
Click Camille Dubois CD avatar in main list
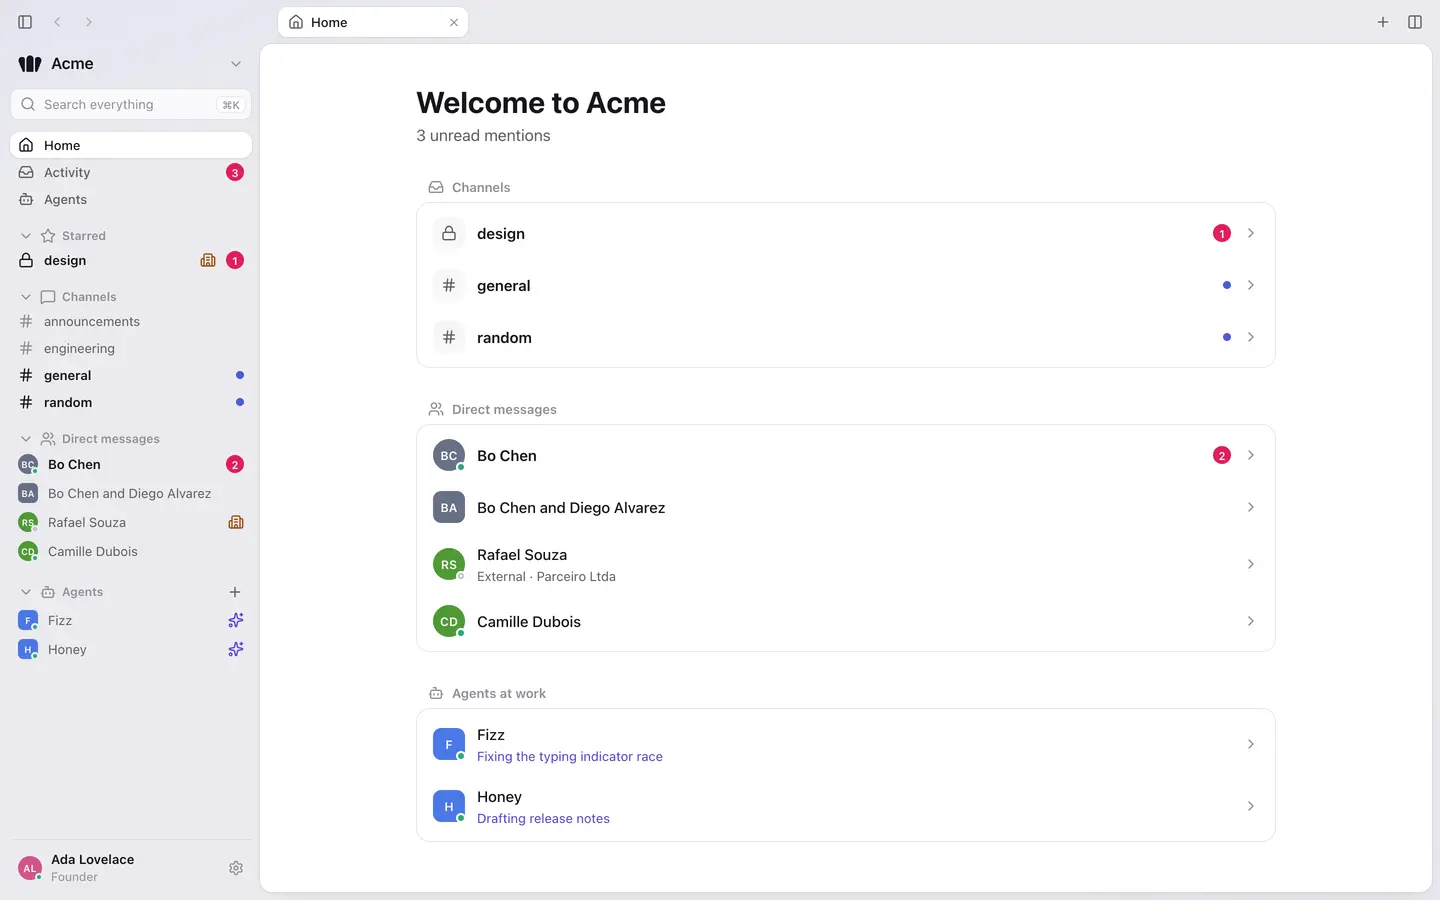click(449, 621)
